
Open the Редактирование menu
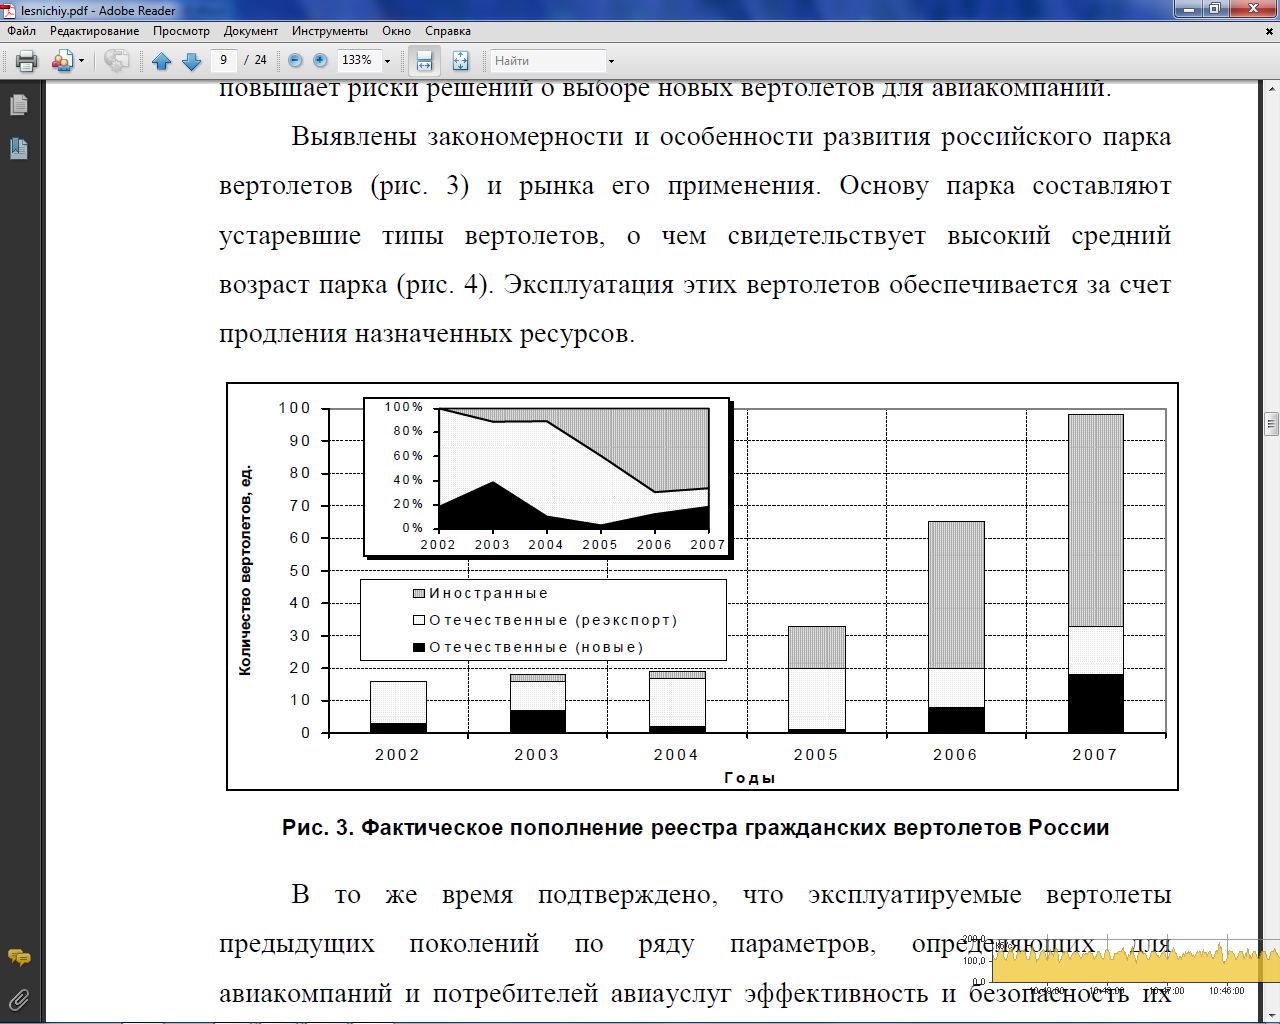95,31
